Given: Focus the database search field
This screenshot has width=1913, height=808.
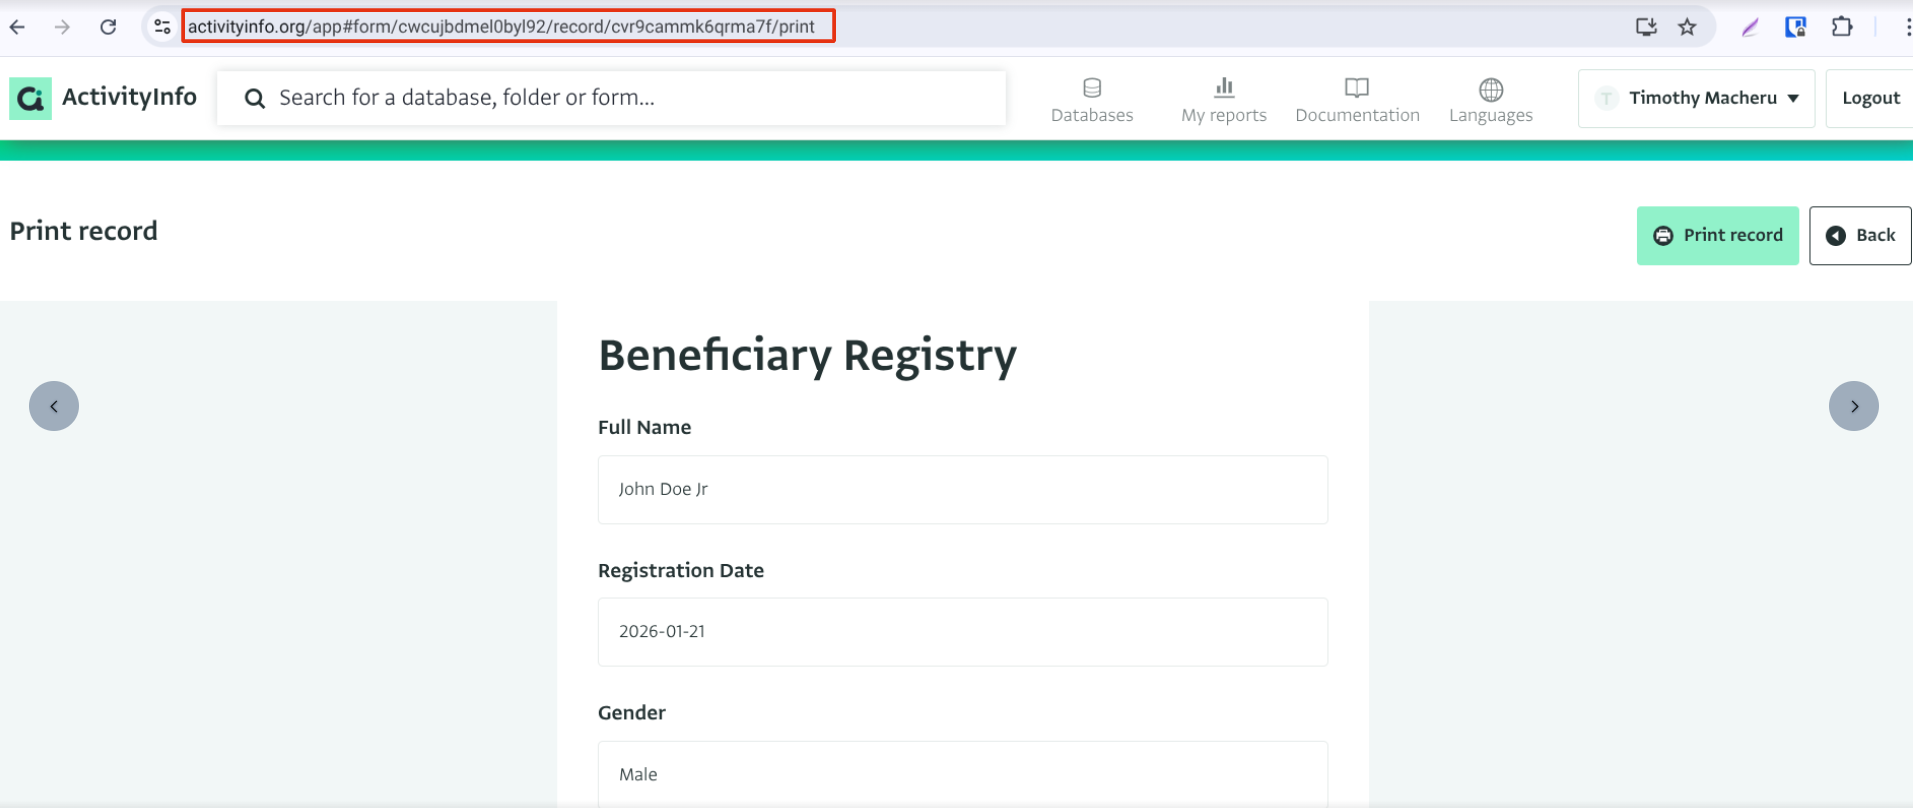Looking at the screenshot, I should [611, 98].
